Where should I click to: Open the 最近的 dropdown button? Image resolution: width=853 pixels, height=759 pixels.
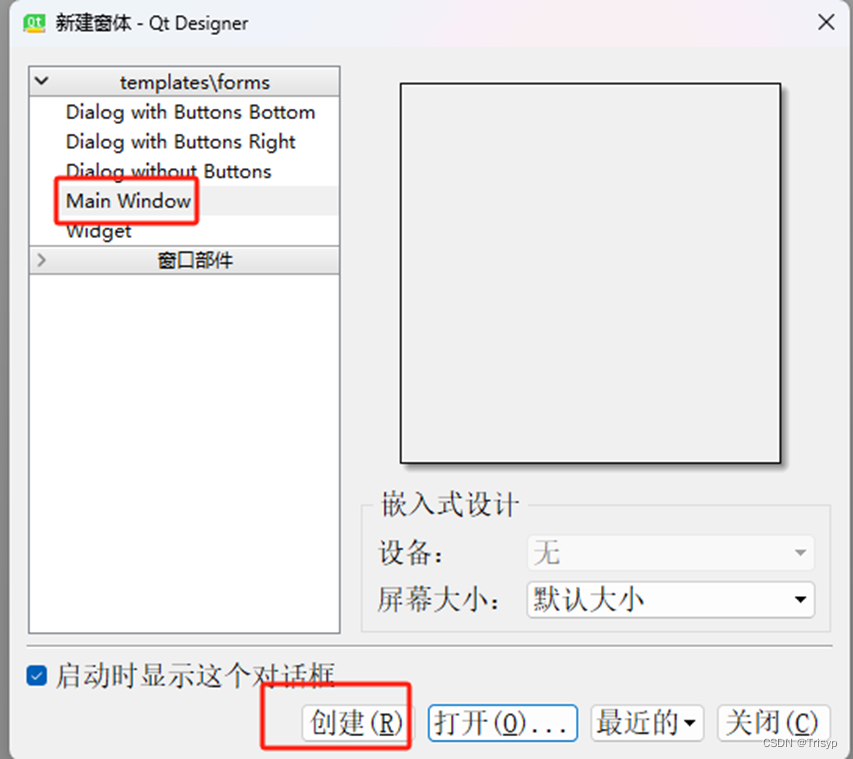[x=647, y=723]
